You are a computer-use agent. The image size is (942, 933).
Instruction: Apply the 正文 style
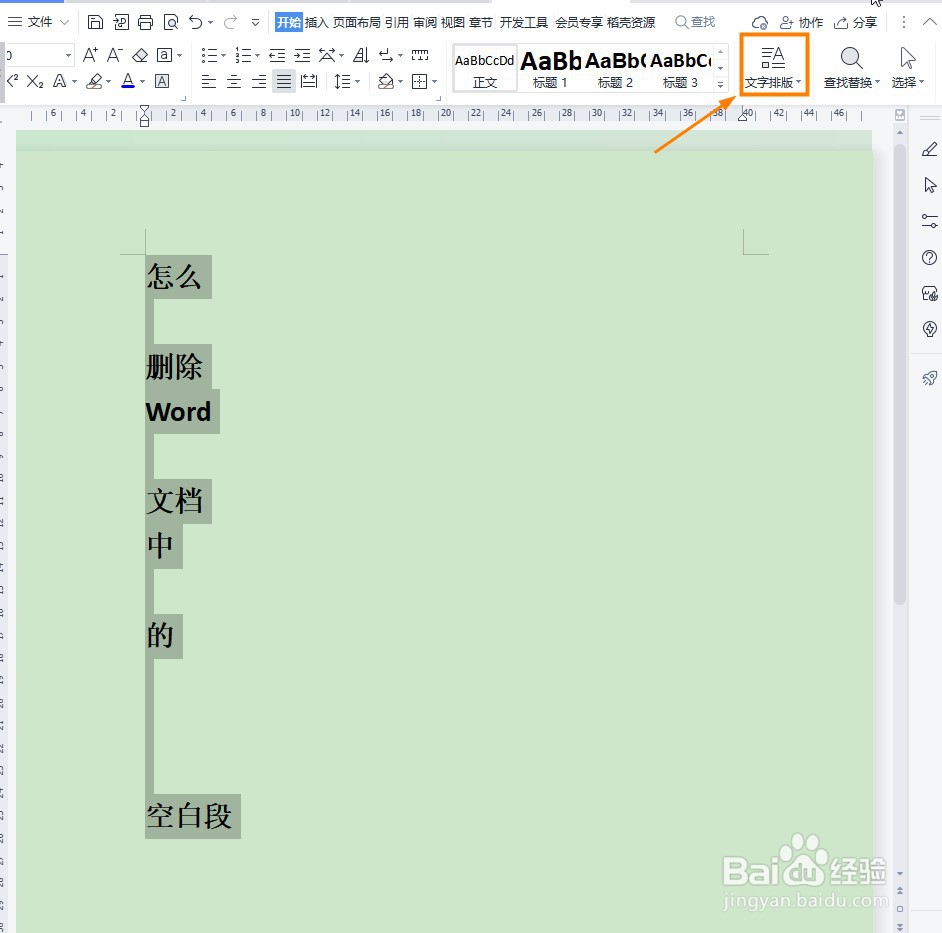[x=485, y=68]
